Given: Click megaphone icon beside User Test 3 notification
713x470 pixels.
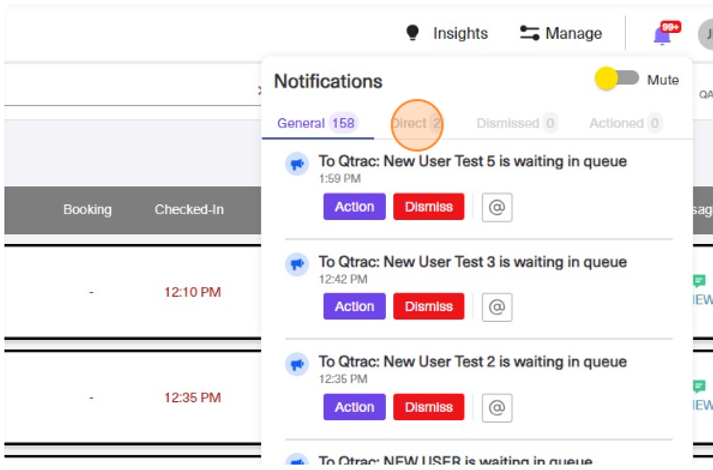Looking at the screenshot, I should click(x=297, y=264).
